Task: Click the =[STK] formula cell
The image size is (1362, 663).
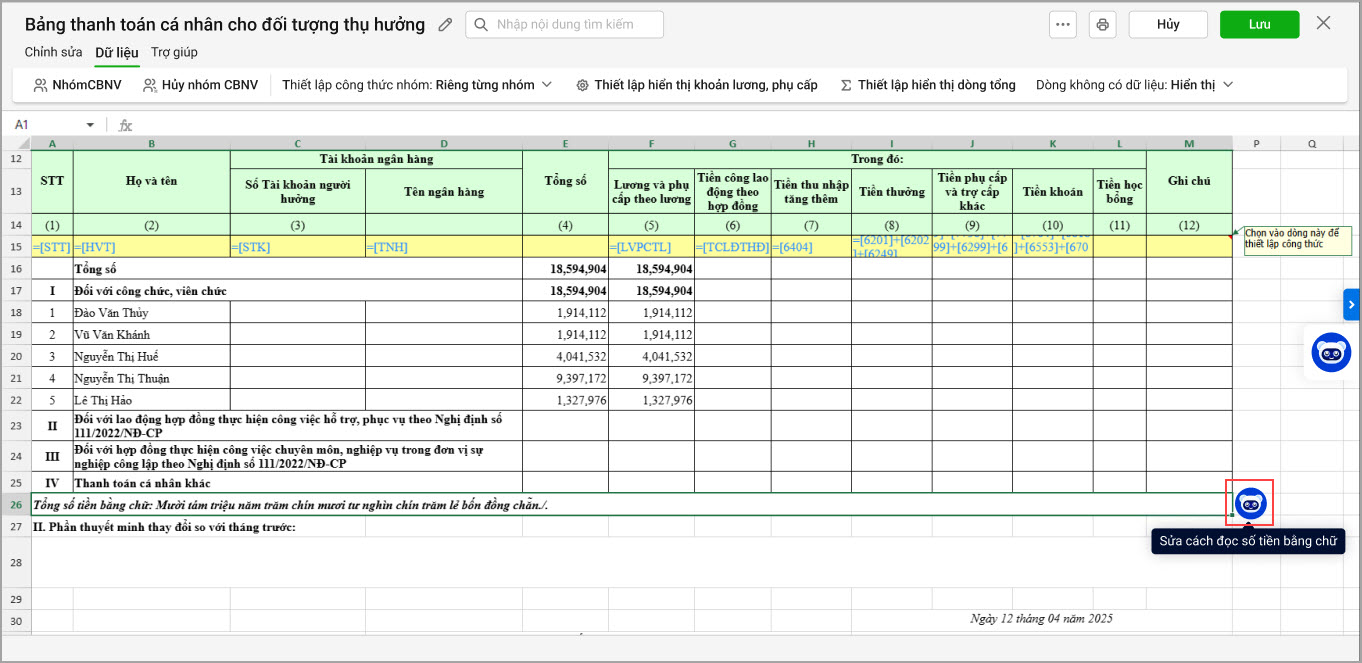Action: [x=298, y=247]
